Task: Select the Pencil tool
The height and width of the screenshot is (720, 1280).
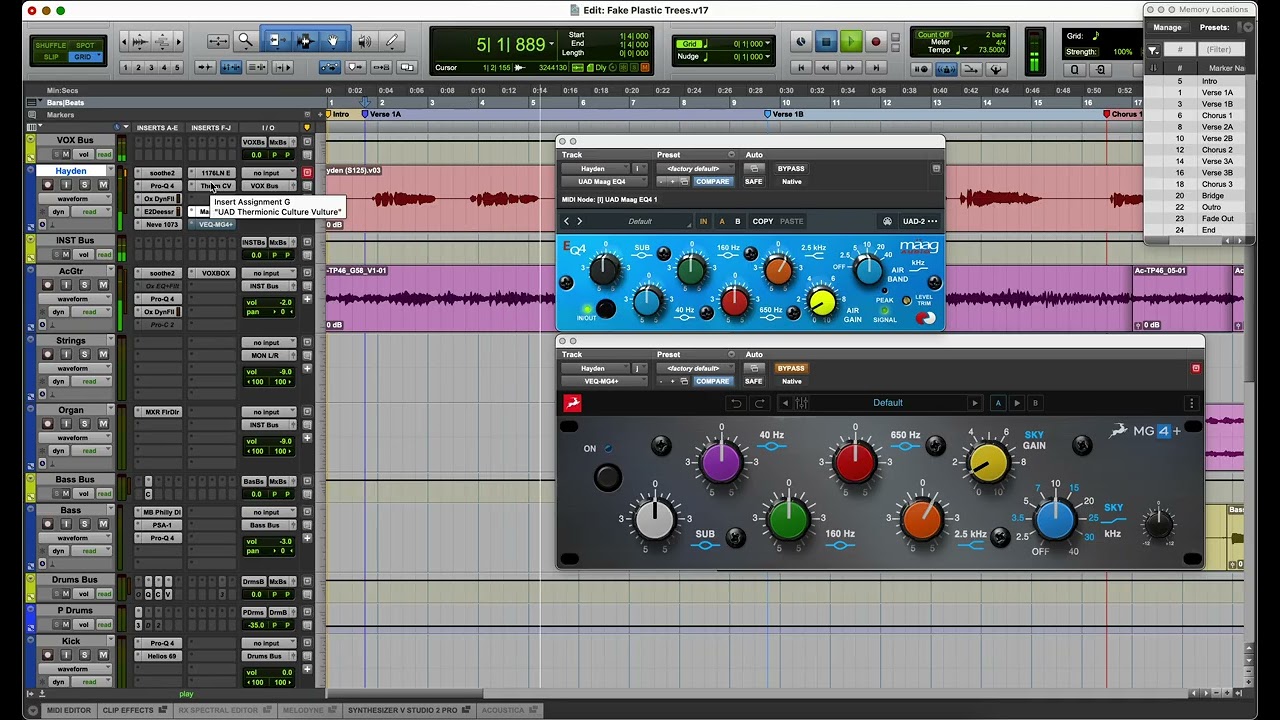Action: (x=392, y=41)
